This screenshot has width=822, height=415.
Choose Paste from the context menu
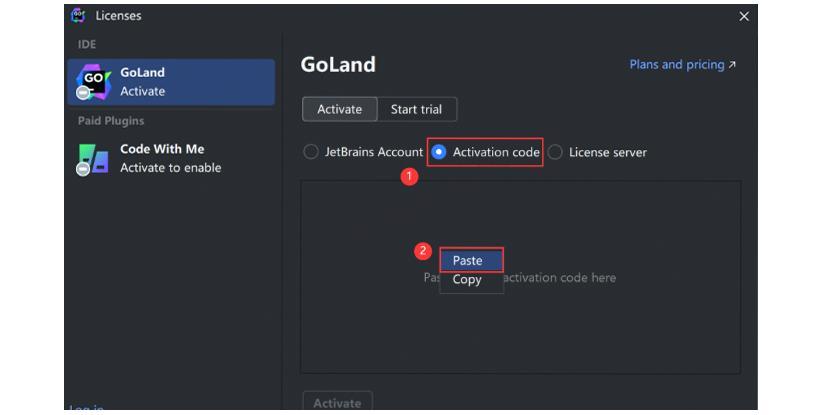coord(471,260)
